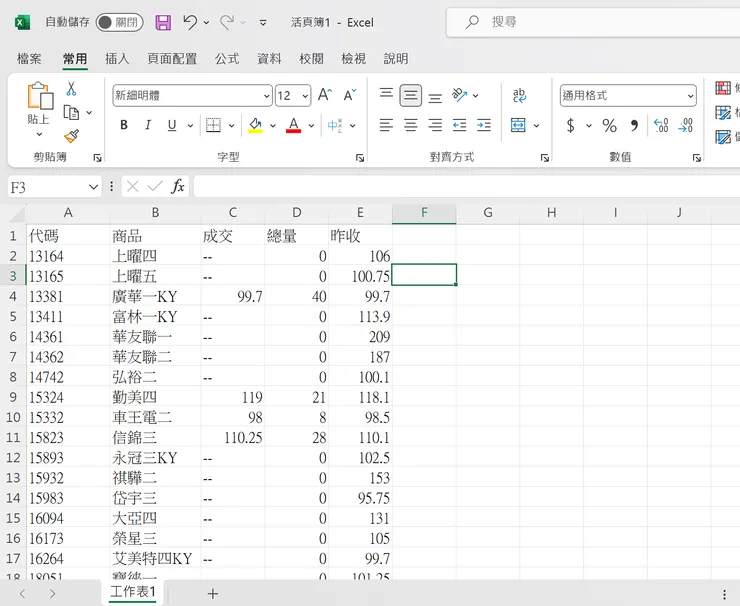This screenshot has width=740, height=606.
Task: Click the wrap text icon
Action: click(x=519, y=96)
